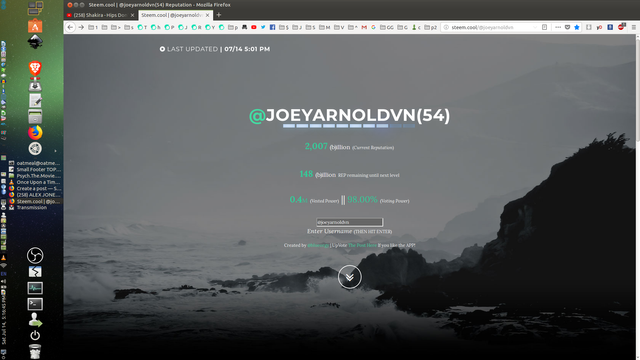Open the bookmark folder labeled p2
640x360 pixels.
[431, 27]
